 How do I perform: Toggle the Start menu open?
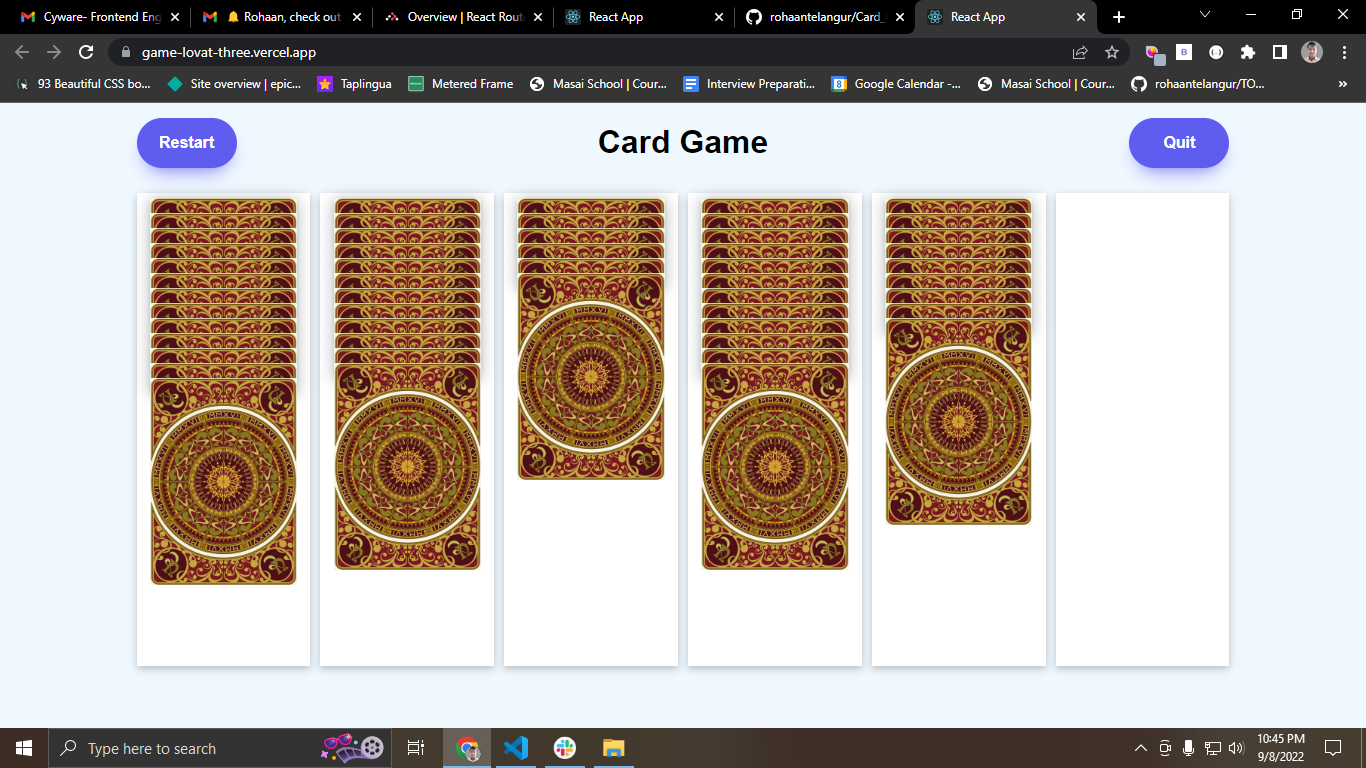click(x=23, y=747)
